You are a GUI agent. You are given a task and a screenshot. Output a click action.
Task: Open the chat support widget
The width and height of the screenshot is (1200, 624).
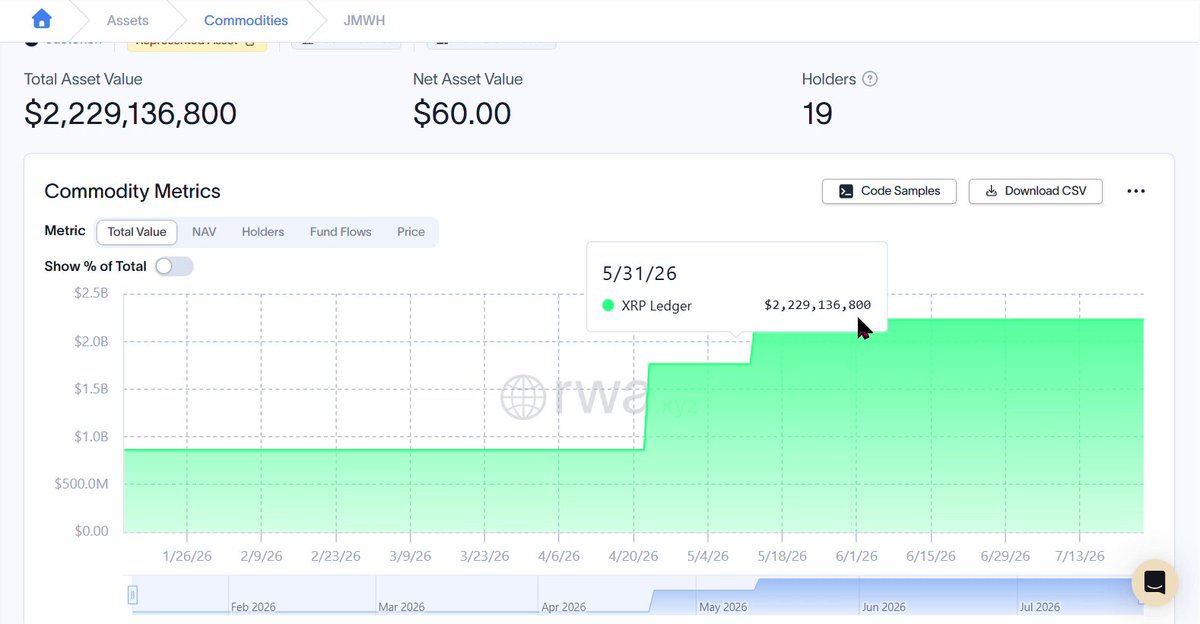pos(1155,583)
